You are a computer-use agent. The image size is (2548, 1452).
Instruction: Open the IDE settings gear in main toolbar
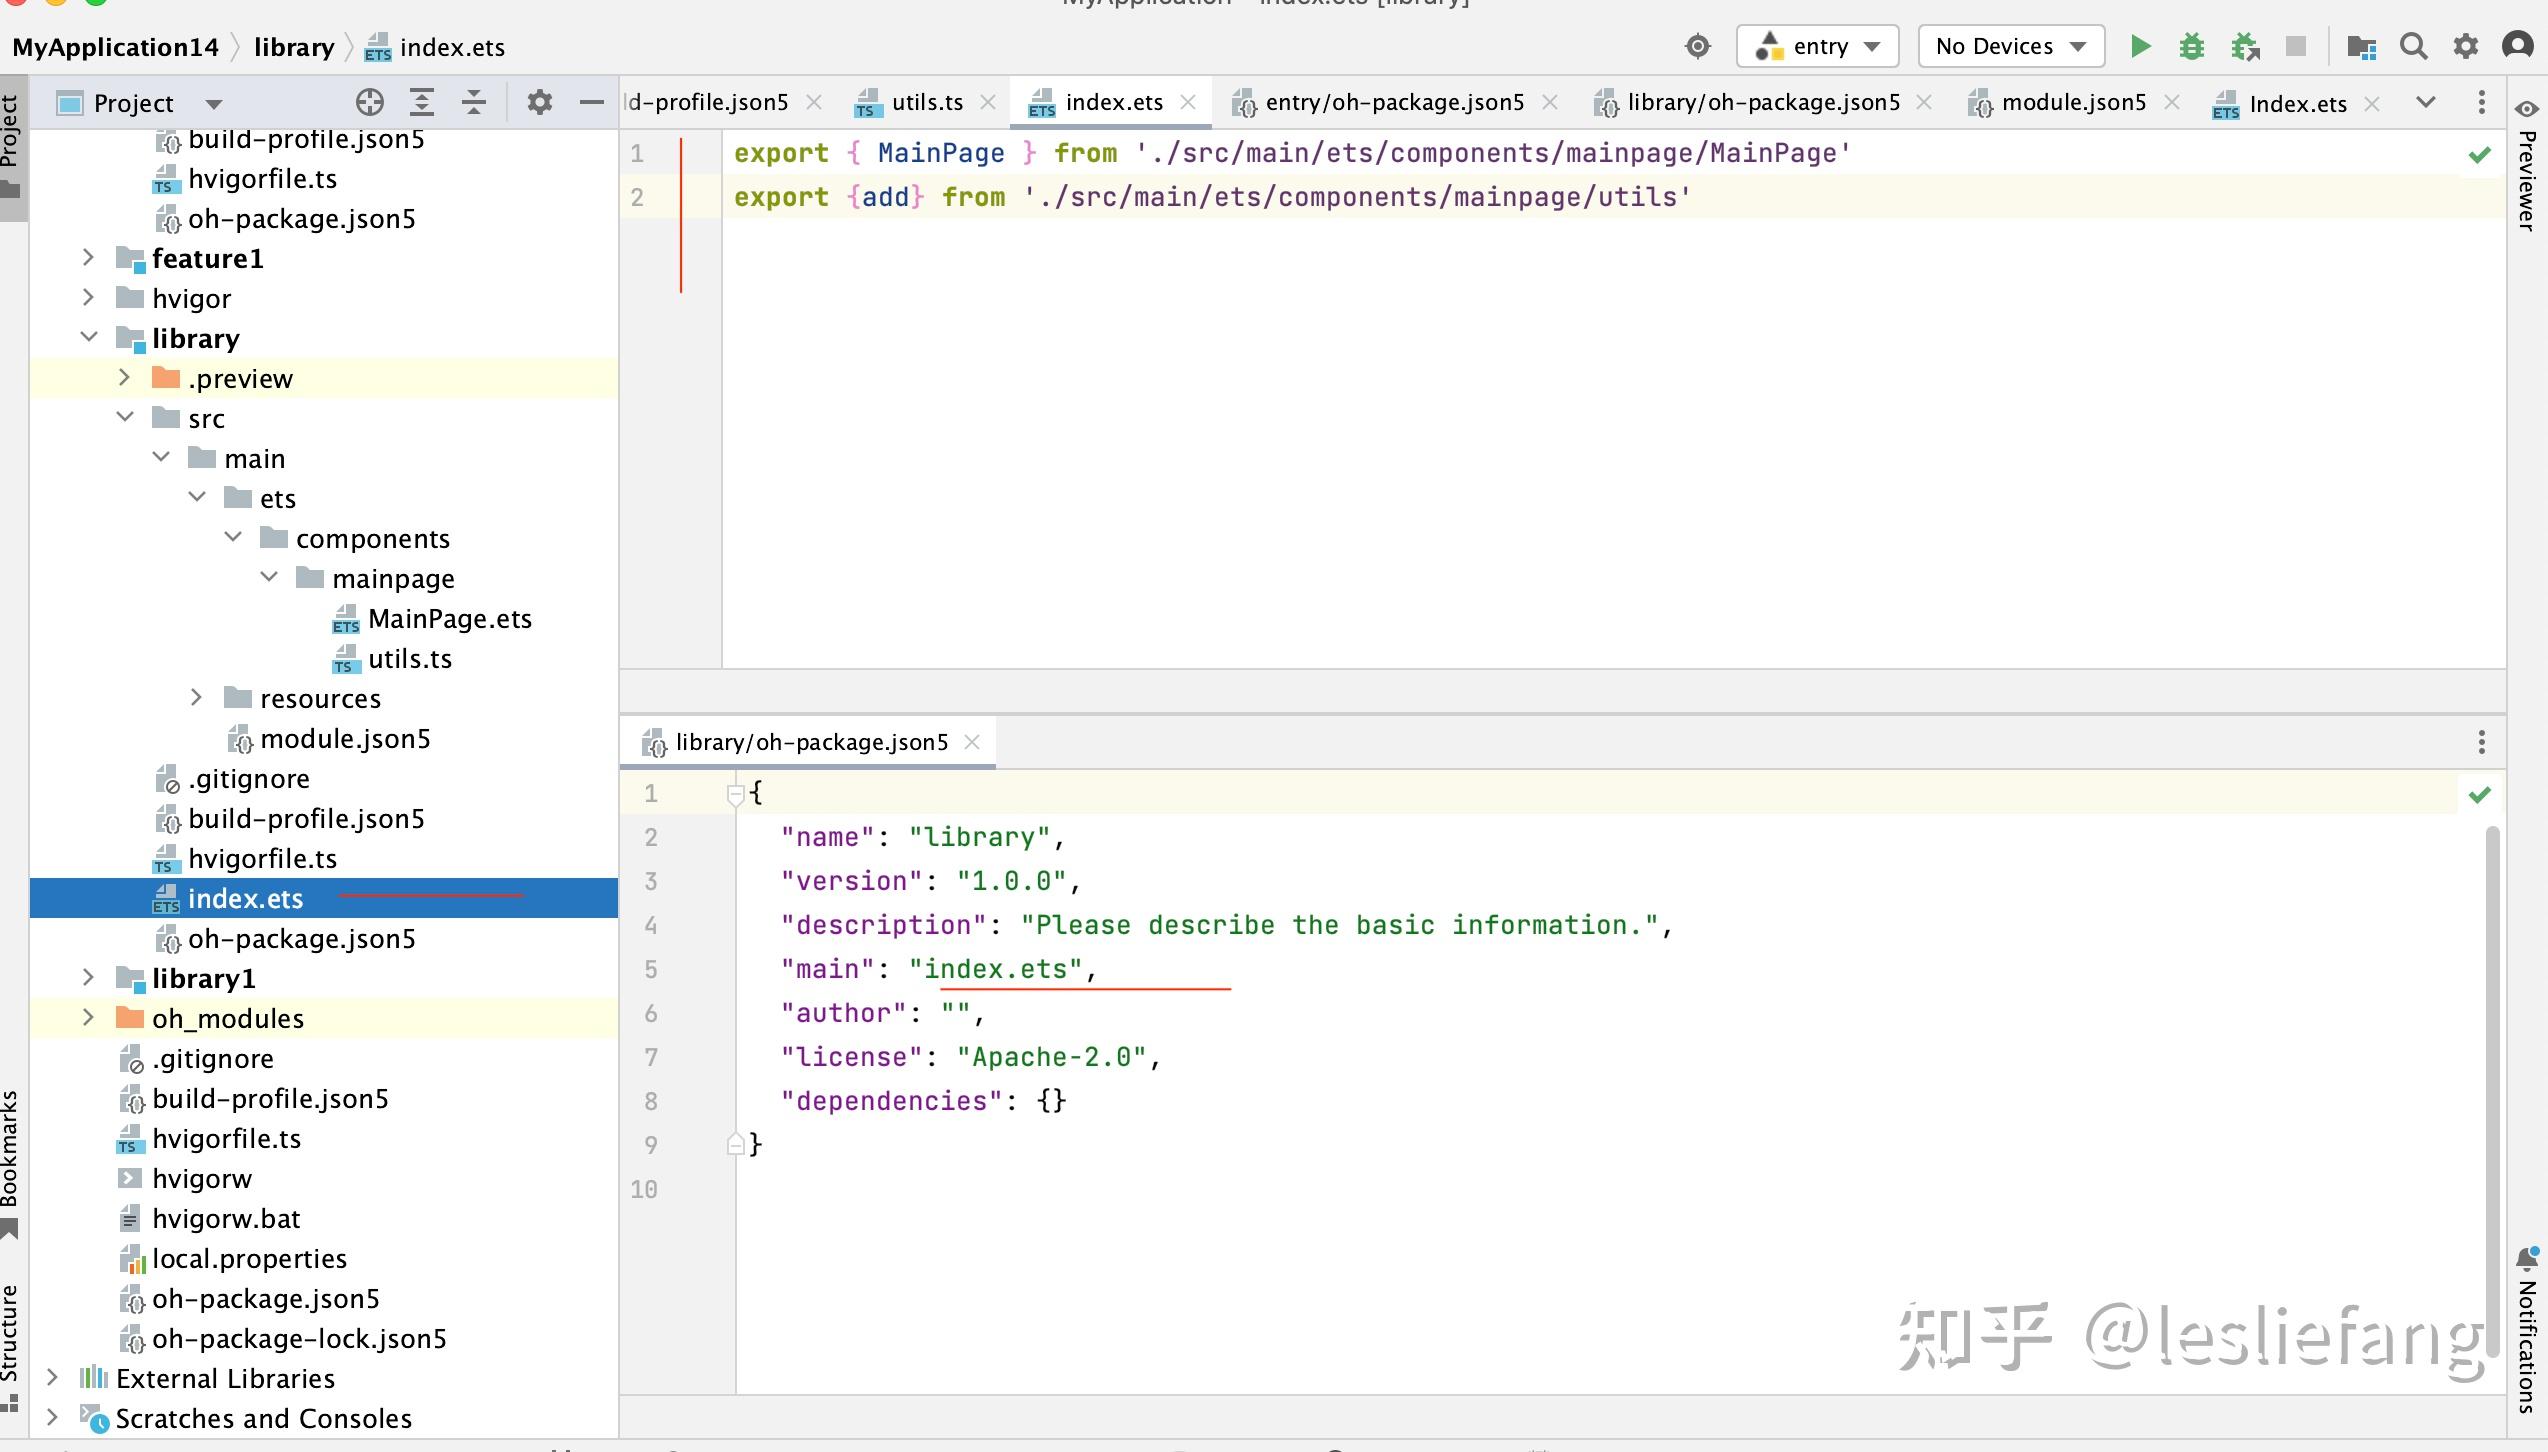point(2466,47)
